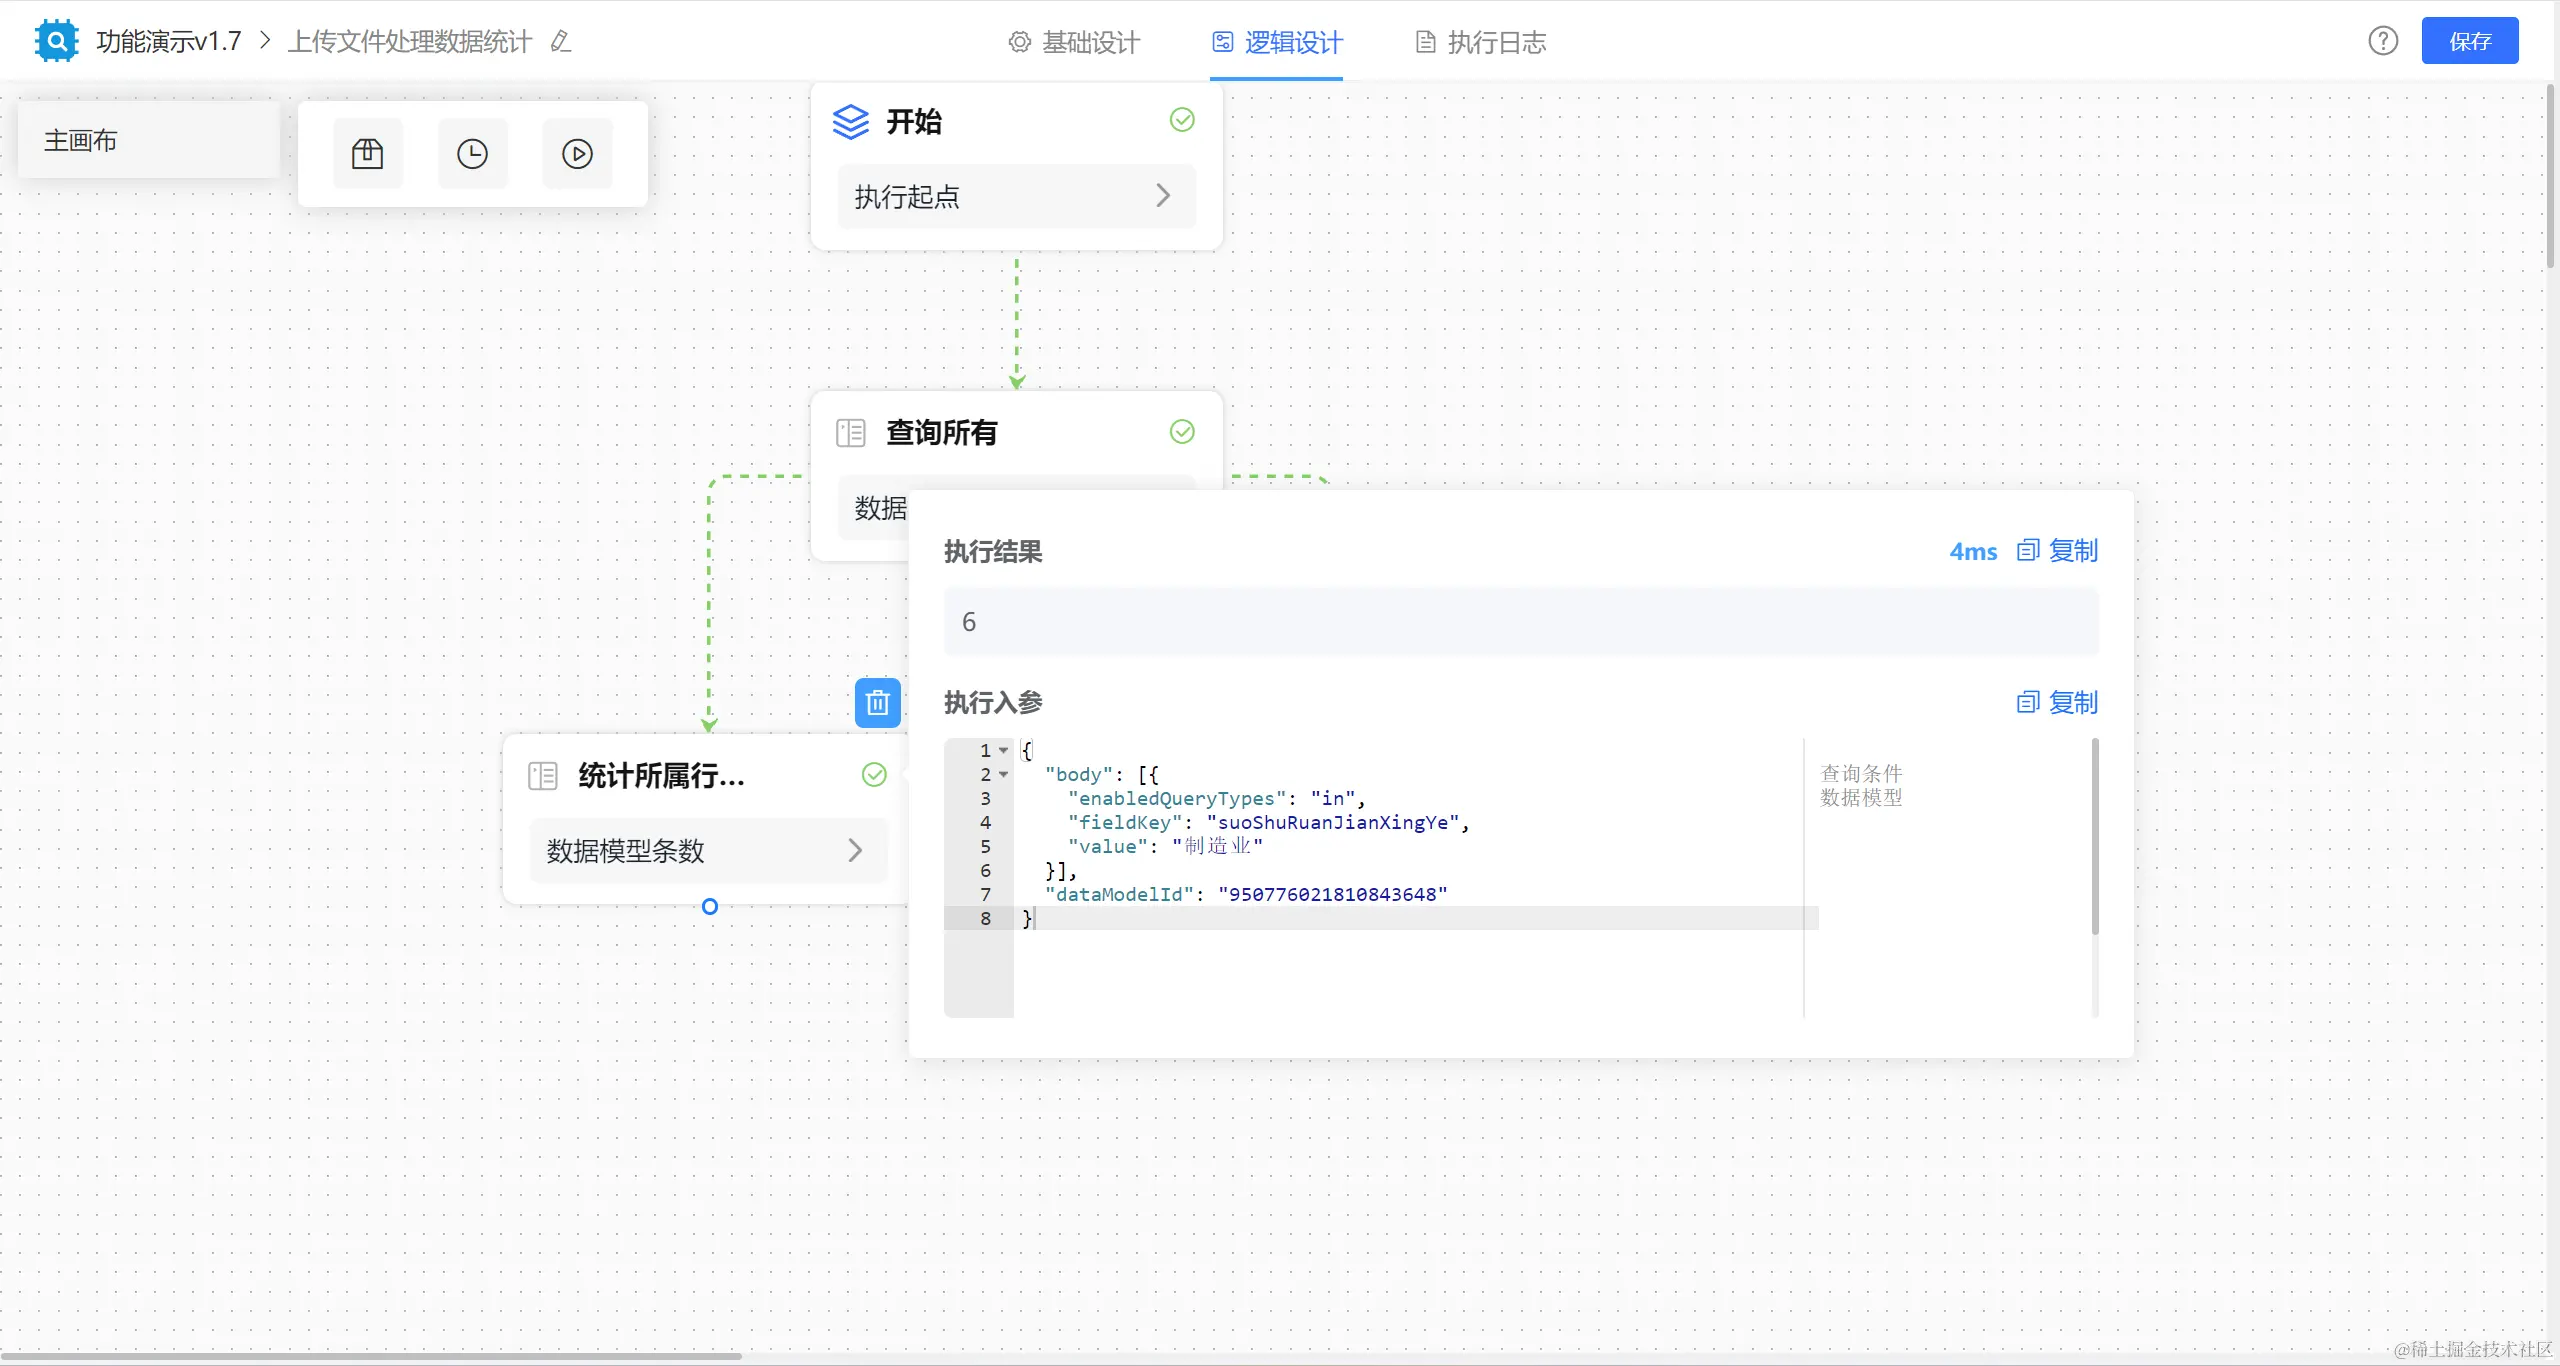
Task: Collapse line 2 fold arrow in JSON
Action: [1003, 774]
